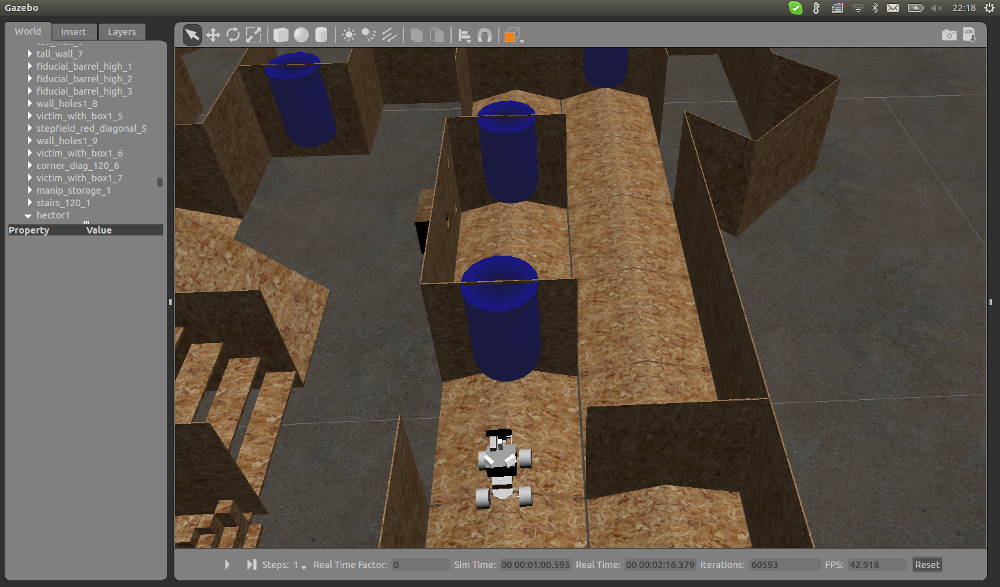
Task: Copy the selected model
Action: [416, 34]
